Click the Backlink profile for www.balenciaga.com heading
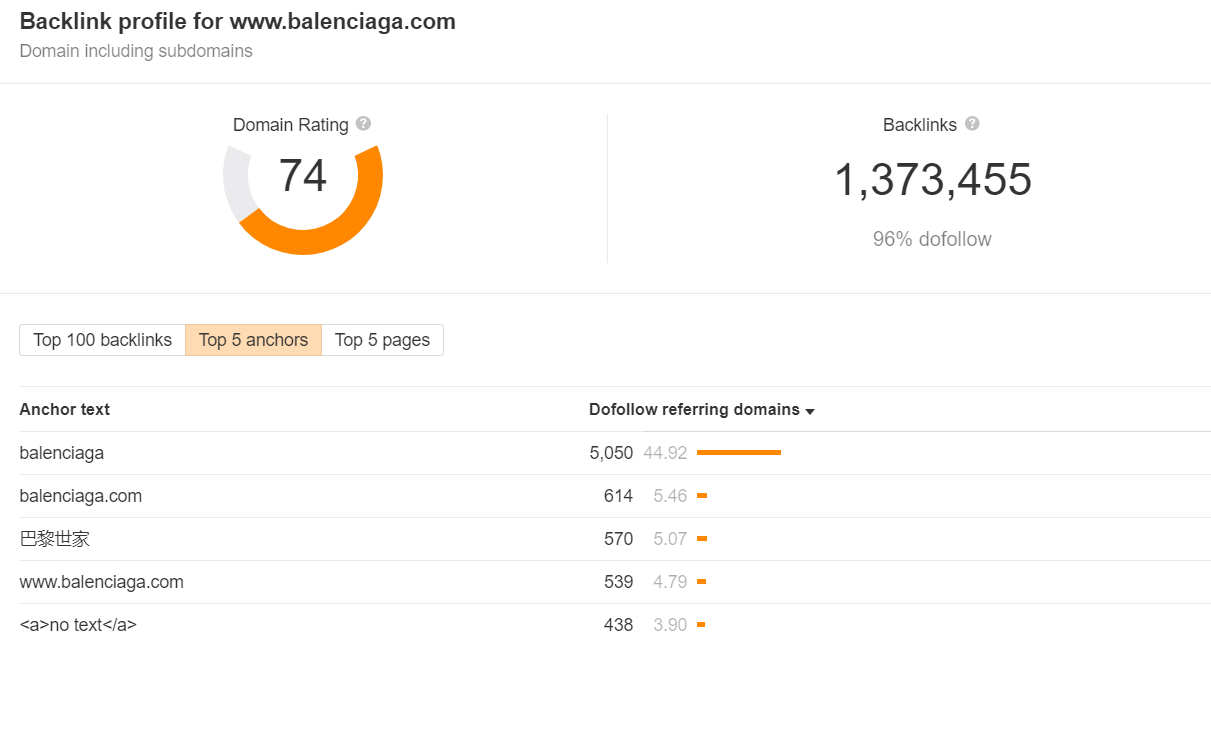This screenshot has height=743, width=1211. [238, 21]
